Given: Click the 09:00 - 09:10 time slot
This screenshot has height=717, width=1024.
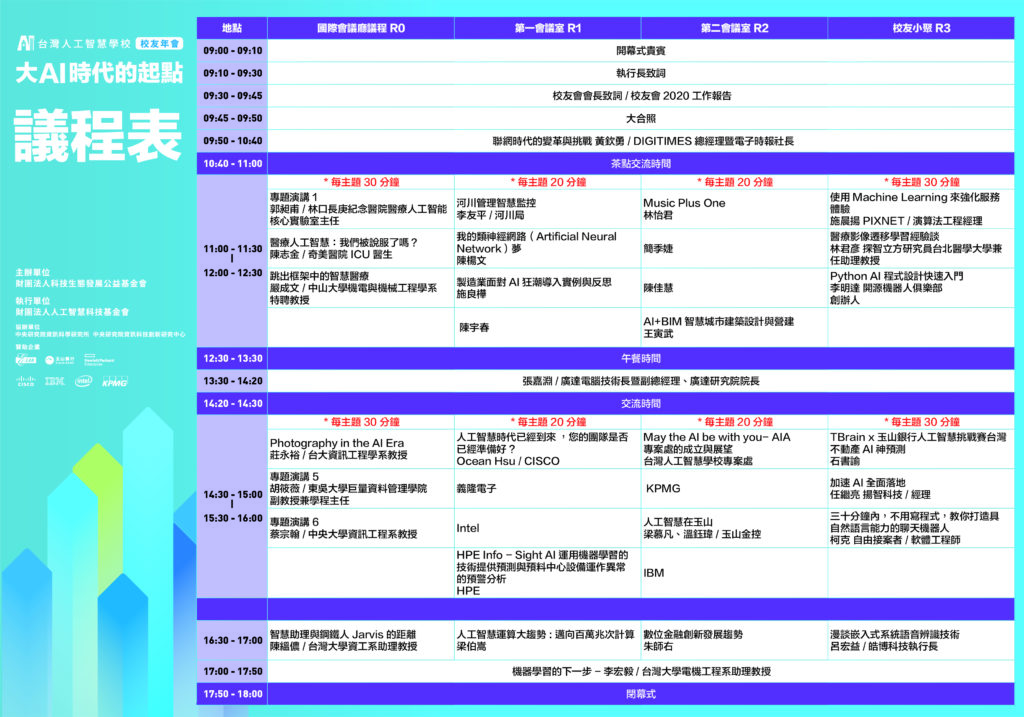Looking at the screenshot, I should [232, 50].
